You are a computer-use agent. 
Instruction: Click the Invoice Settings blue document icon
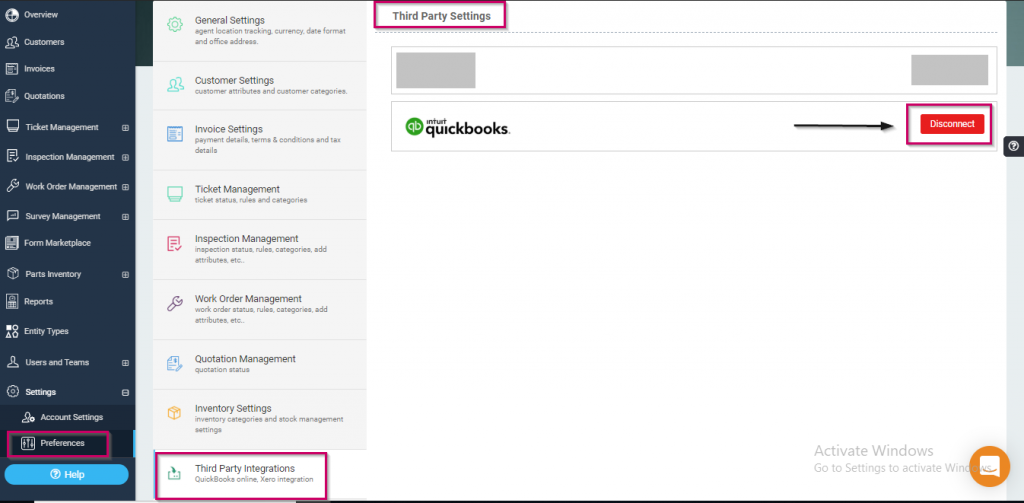(x=174, y=135)
